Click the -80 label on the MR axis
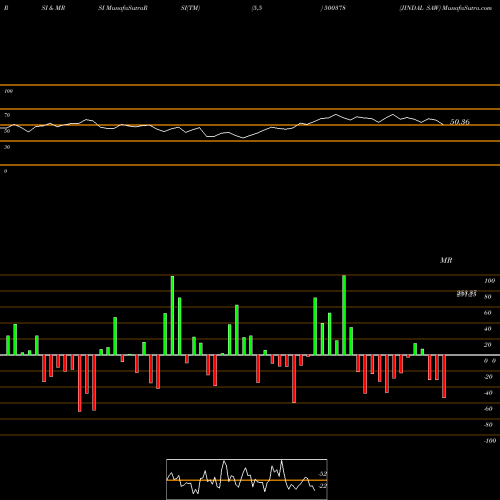This screenshot has height=500, width=500. click(488, 425)
